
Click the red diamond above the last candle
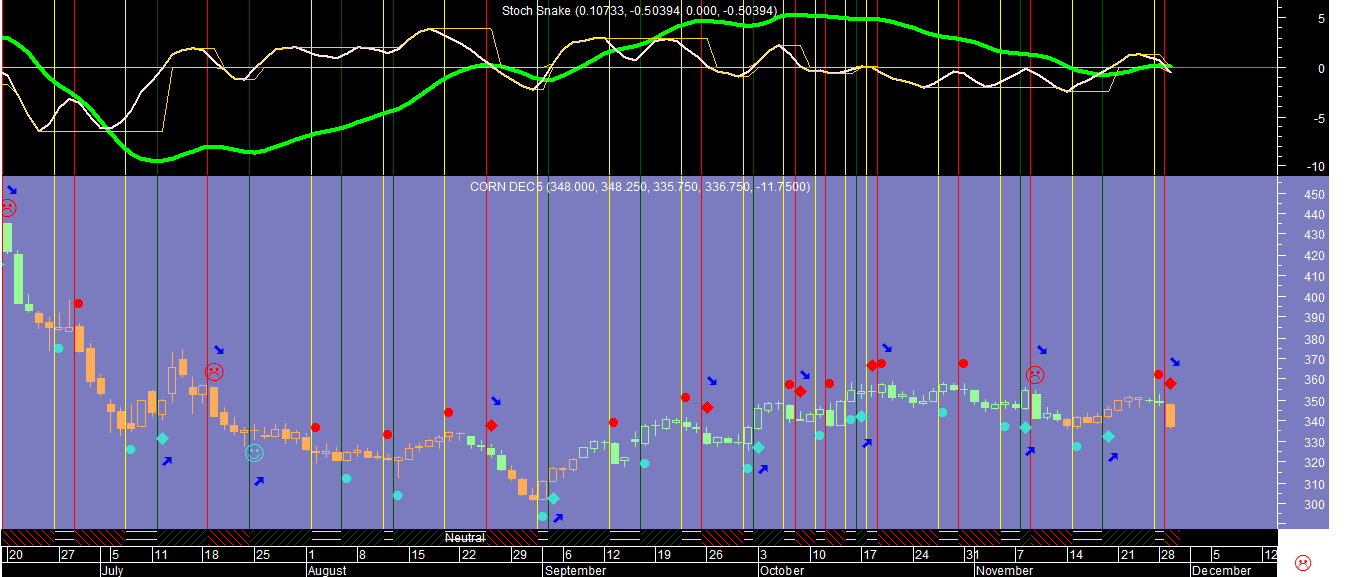pos(1170,384)
